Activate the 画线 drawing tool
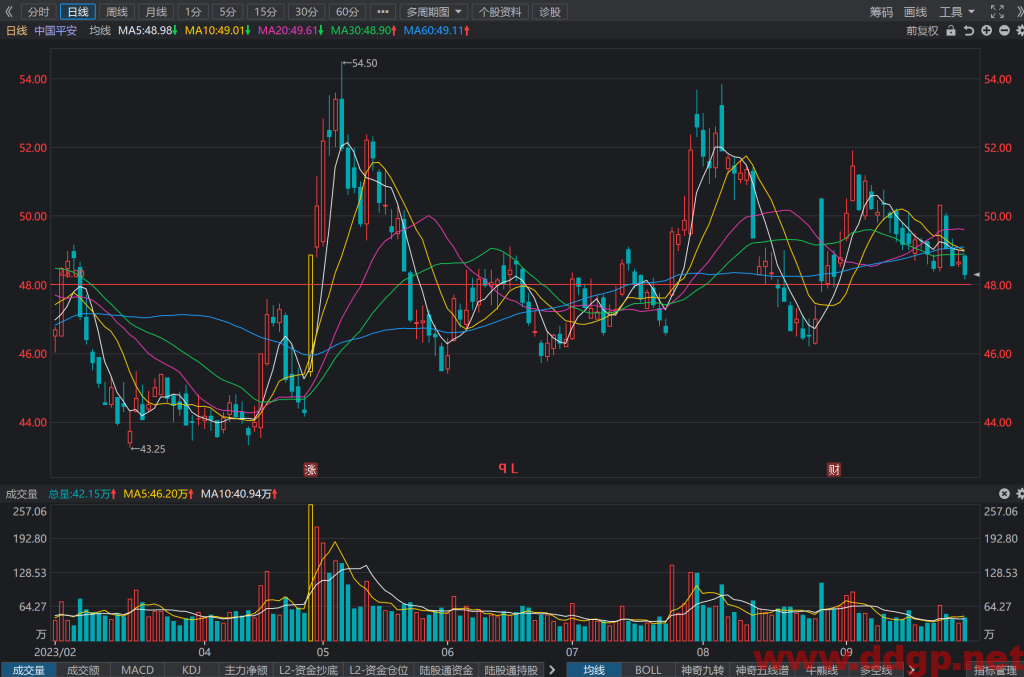 point(915,12)
